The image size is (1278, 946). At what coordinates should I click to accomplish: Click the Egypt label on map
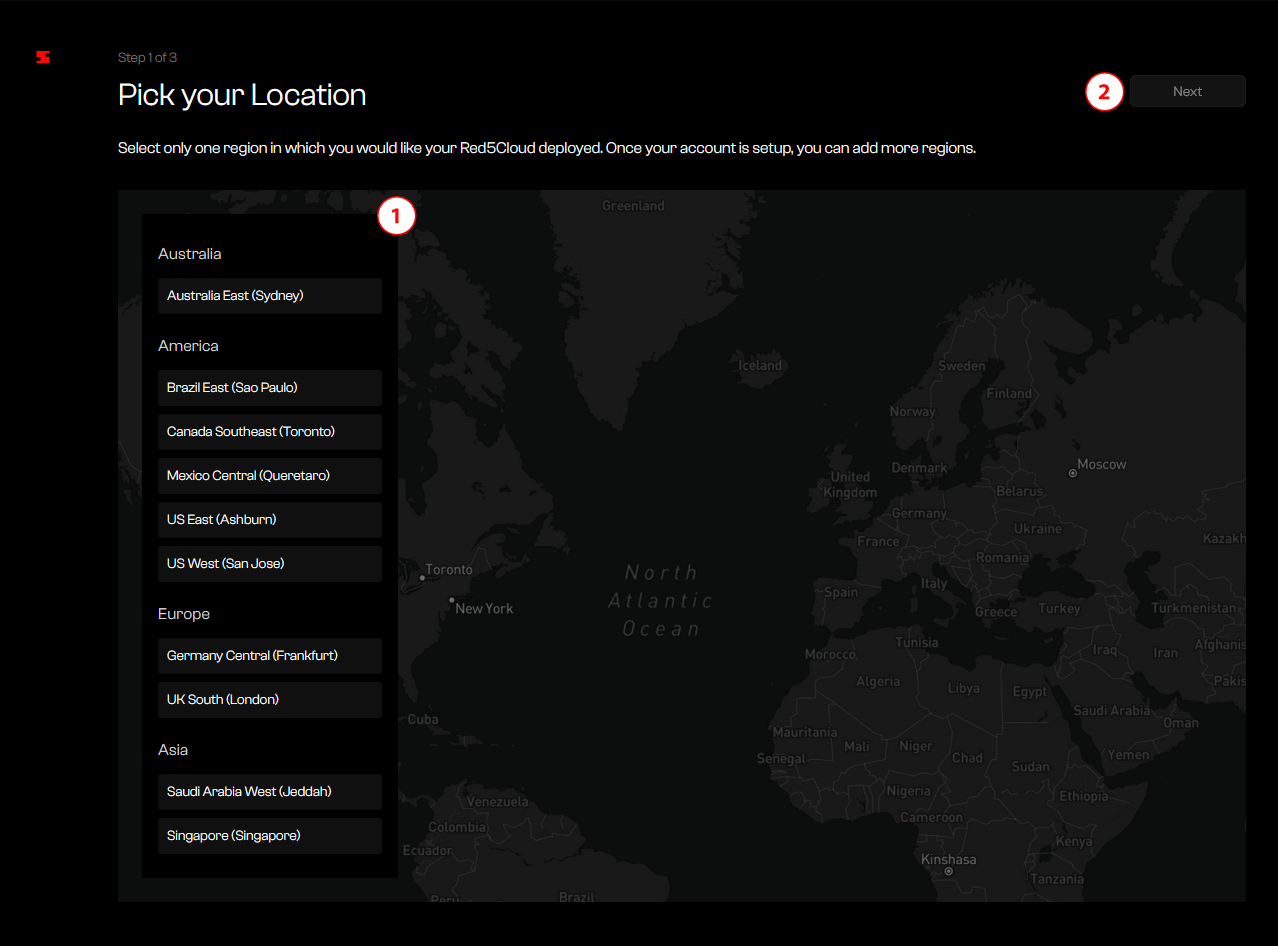tap(1030, 692)
